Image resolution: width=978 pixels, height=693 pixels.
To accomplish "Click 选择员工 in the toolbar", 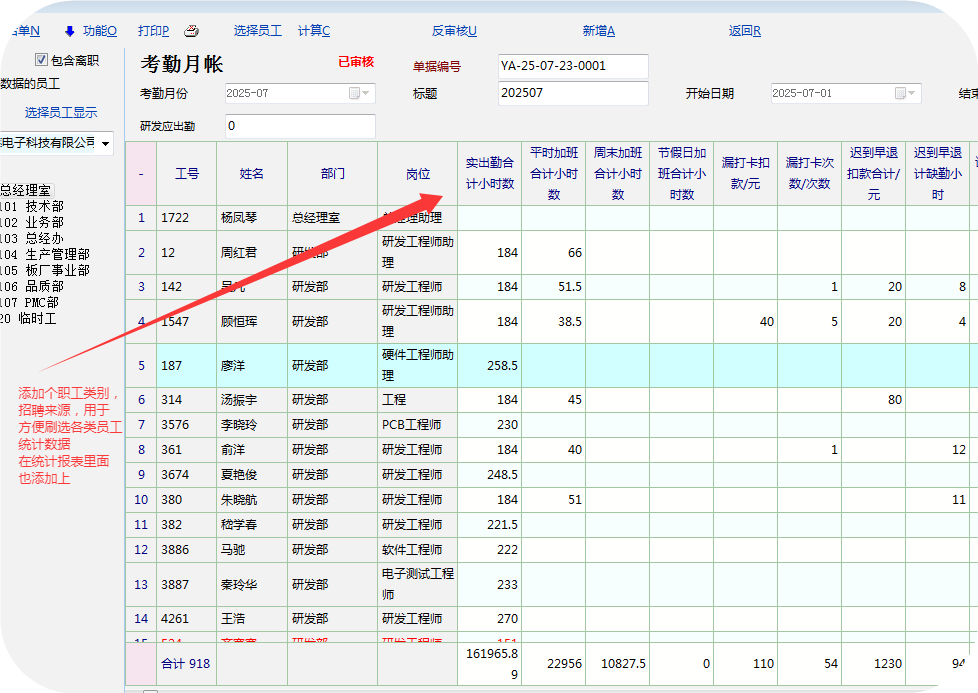I will [x=257, y=31].
